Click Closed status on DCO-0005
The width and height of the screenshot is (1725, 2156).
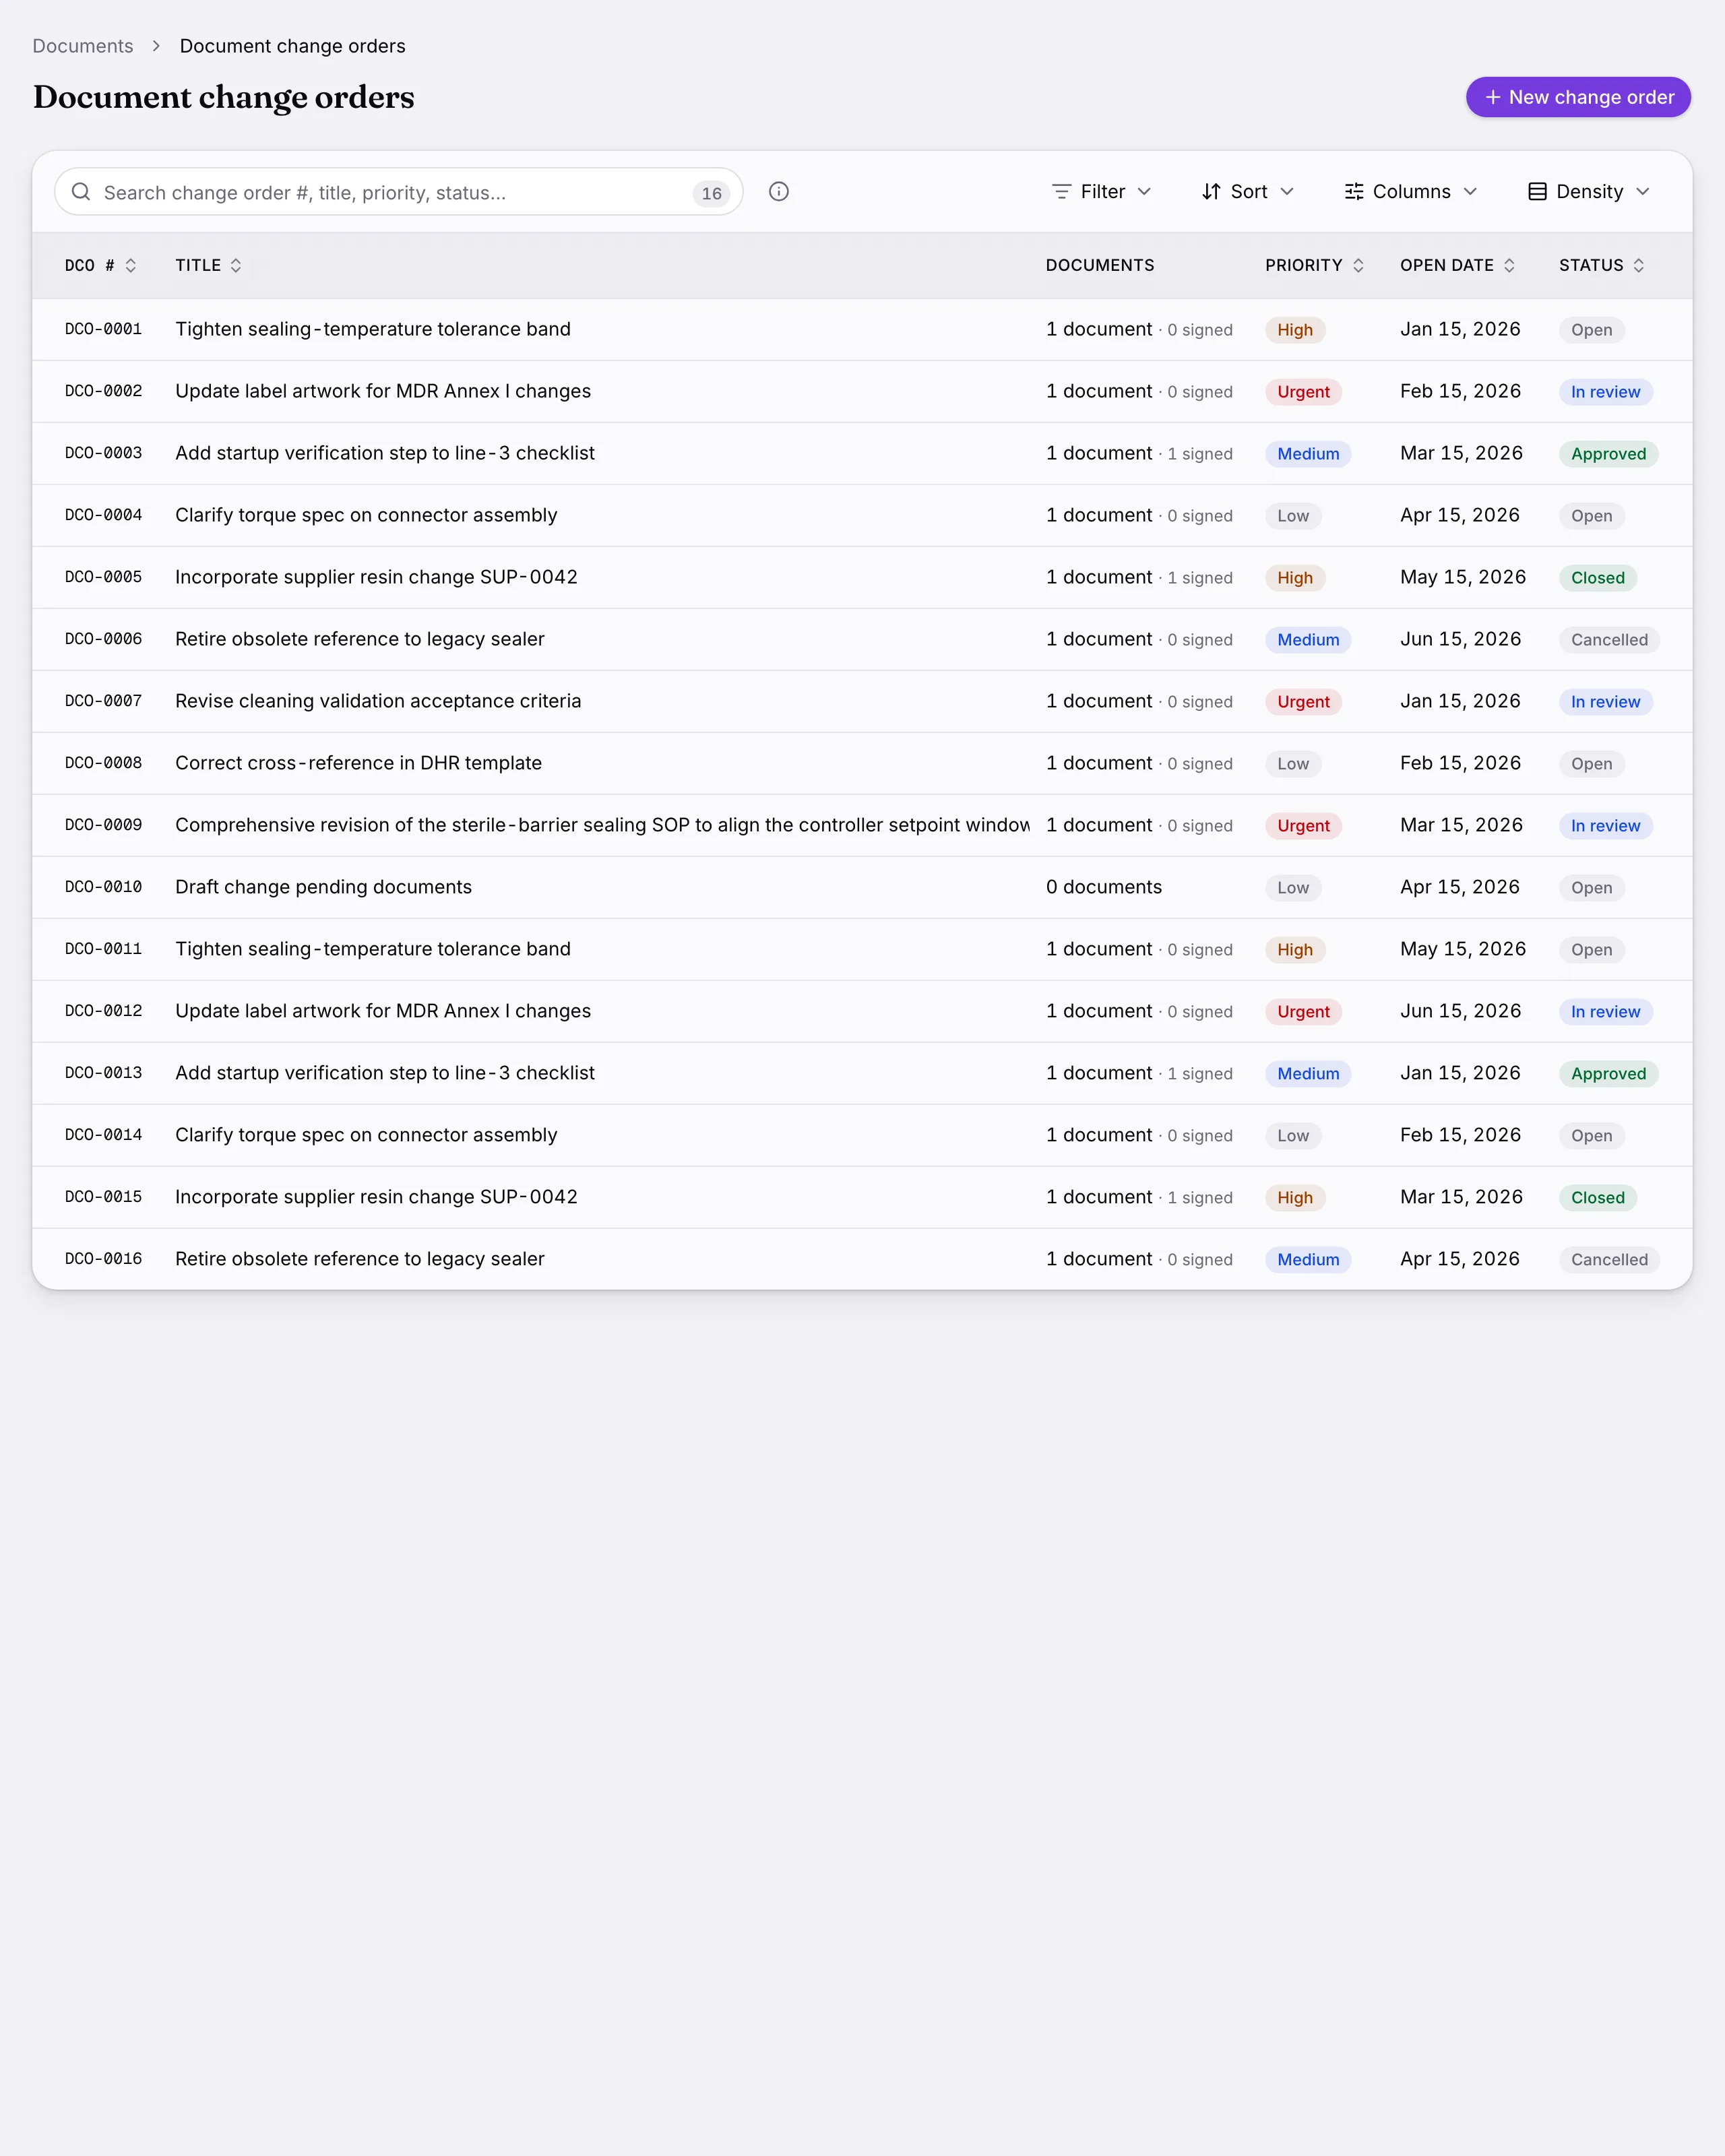point(1597,577)
